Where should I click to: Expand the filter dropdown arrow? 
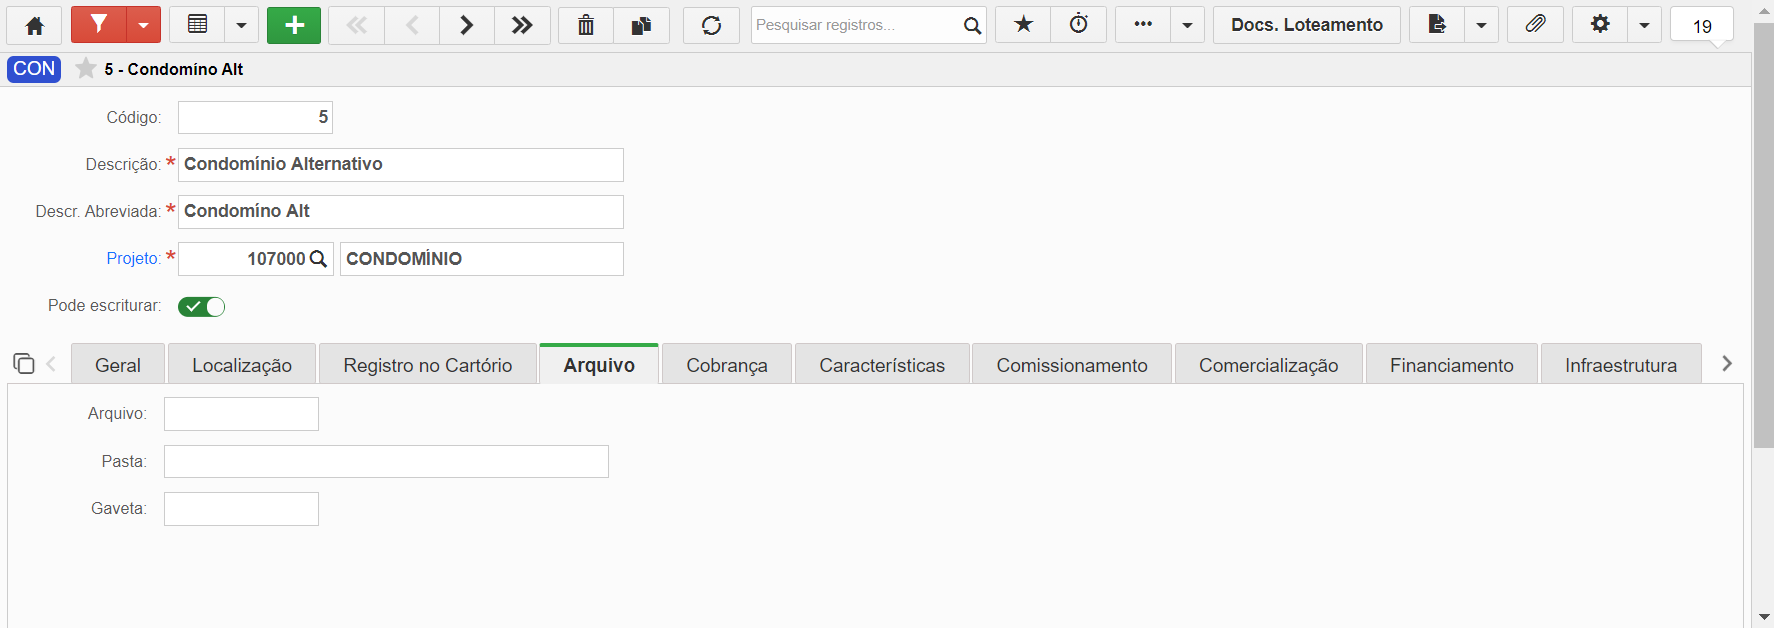[x=143, y=25]
